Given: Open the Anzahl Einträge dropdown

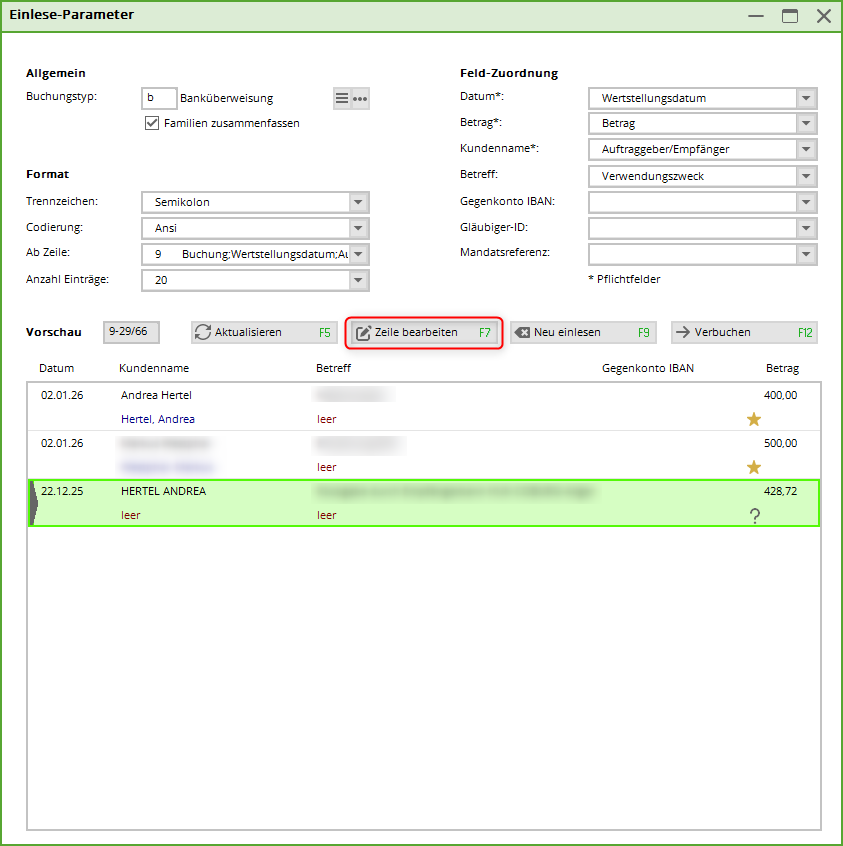Looking at the screenshot, I should pos(359,280).
